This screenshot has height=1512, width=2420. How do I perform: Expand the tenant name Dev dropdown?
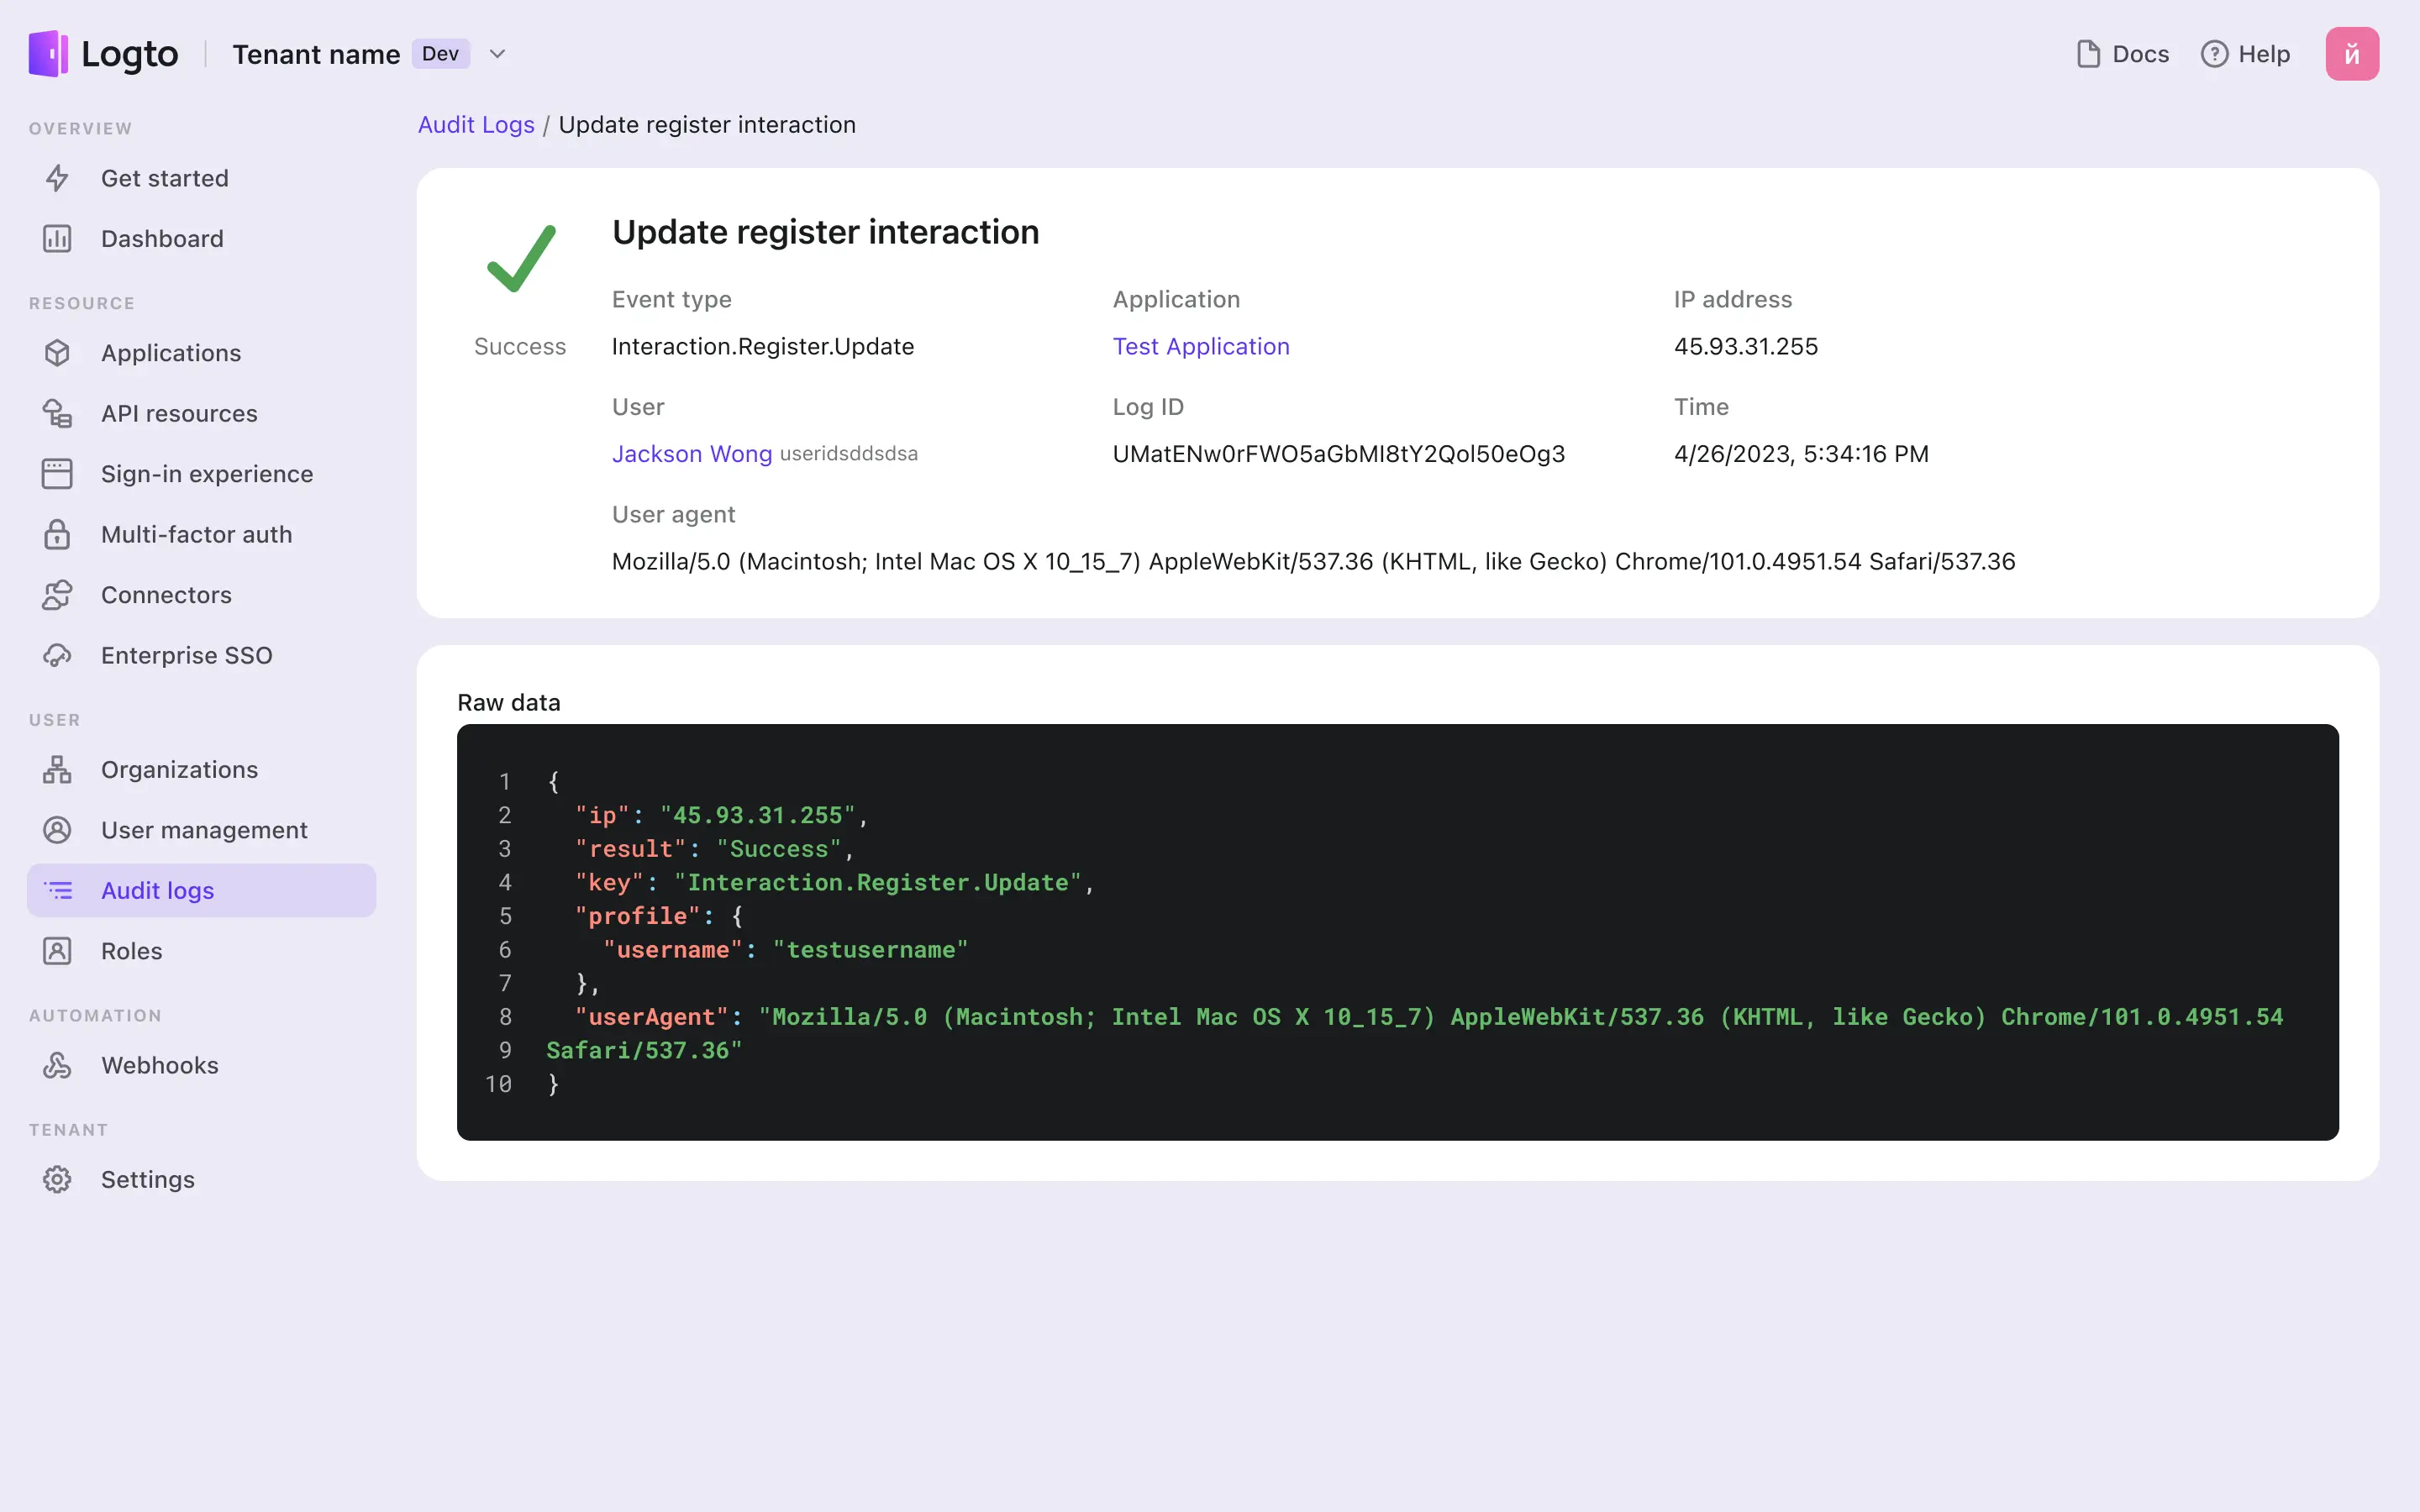point(495,52)
